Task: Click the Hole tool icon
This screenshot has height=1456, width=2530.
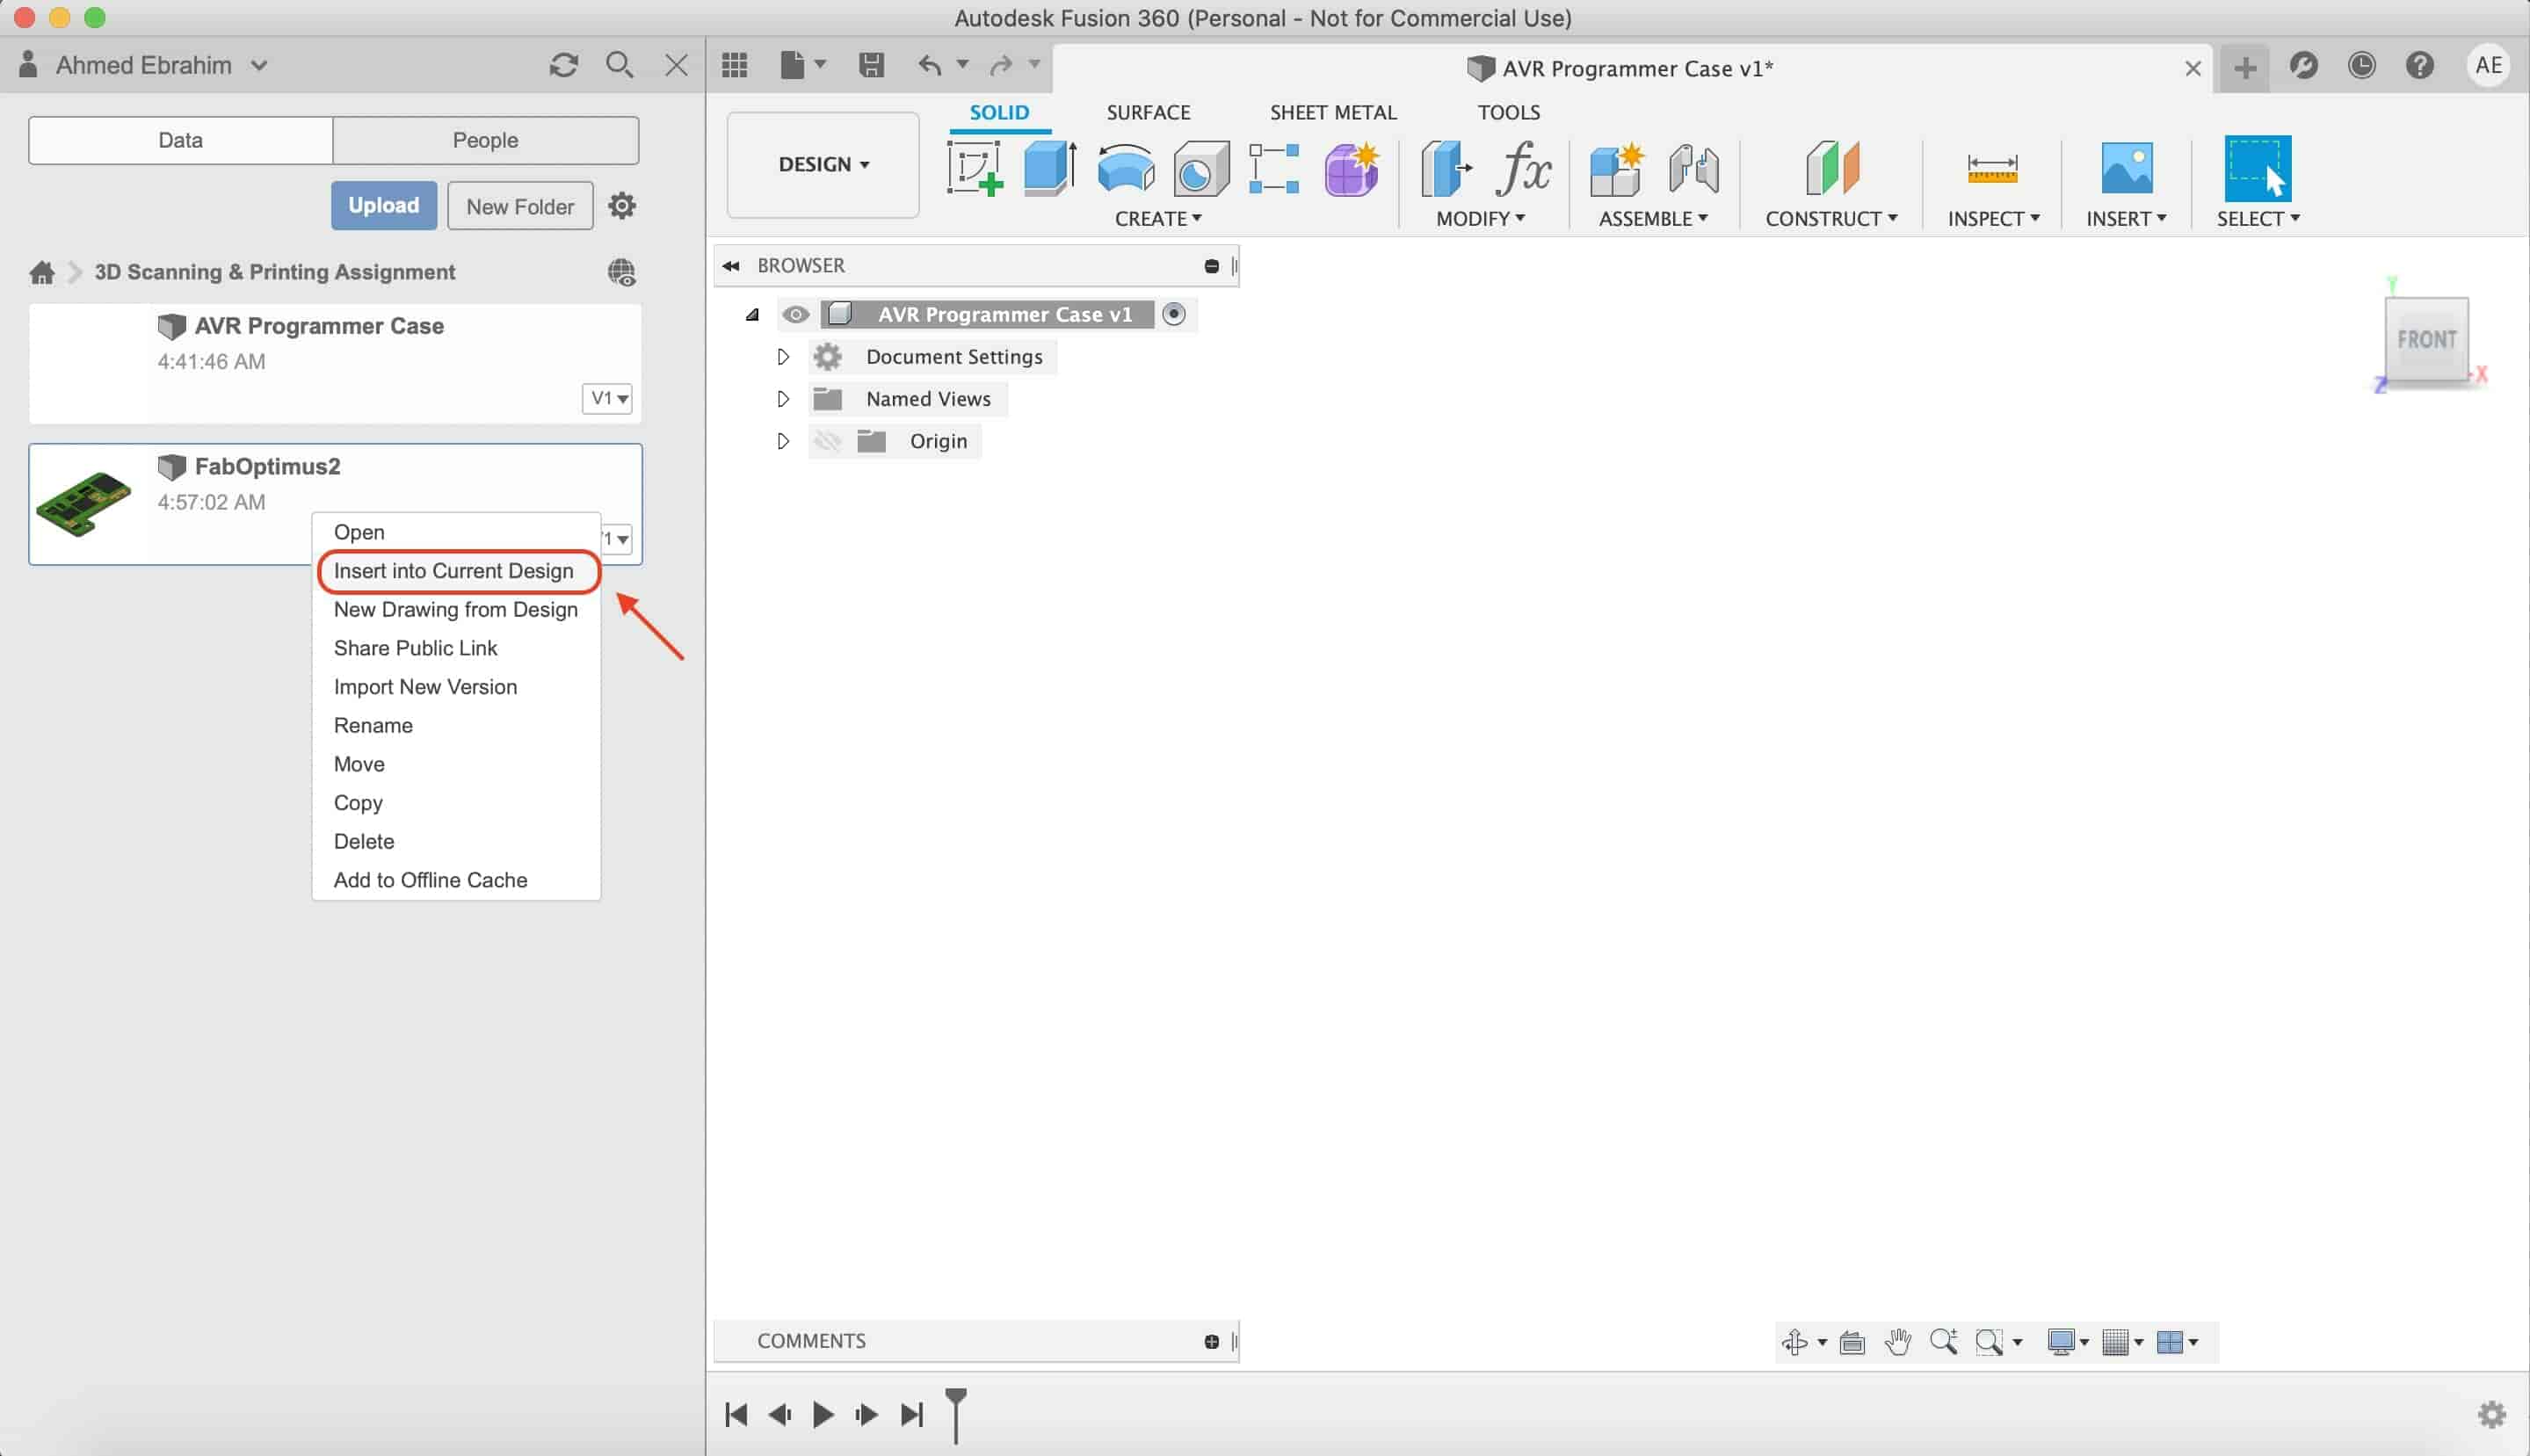Action: pos(1200,167)
